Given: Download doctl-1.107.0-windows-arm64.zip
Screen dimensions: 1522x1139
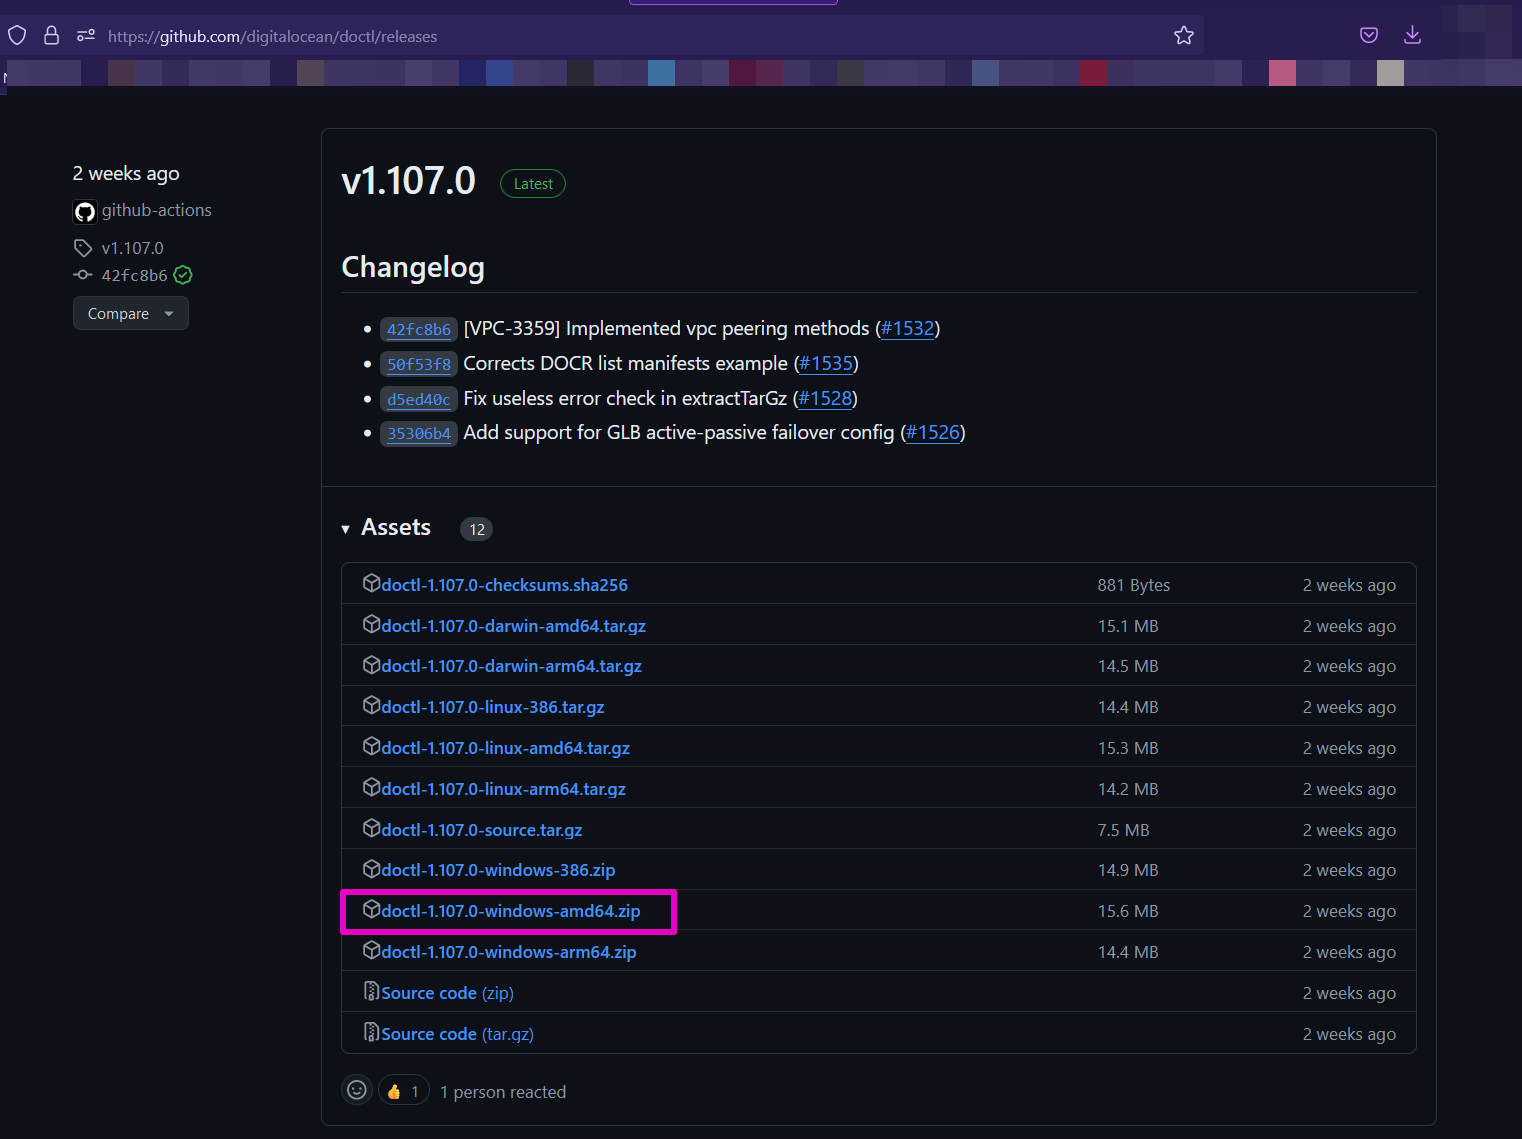Looking at the screenshot, I should point(508,952).
